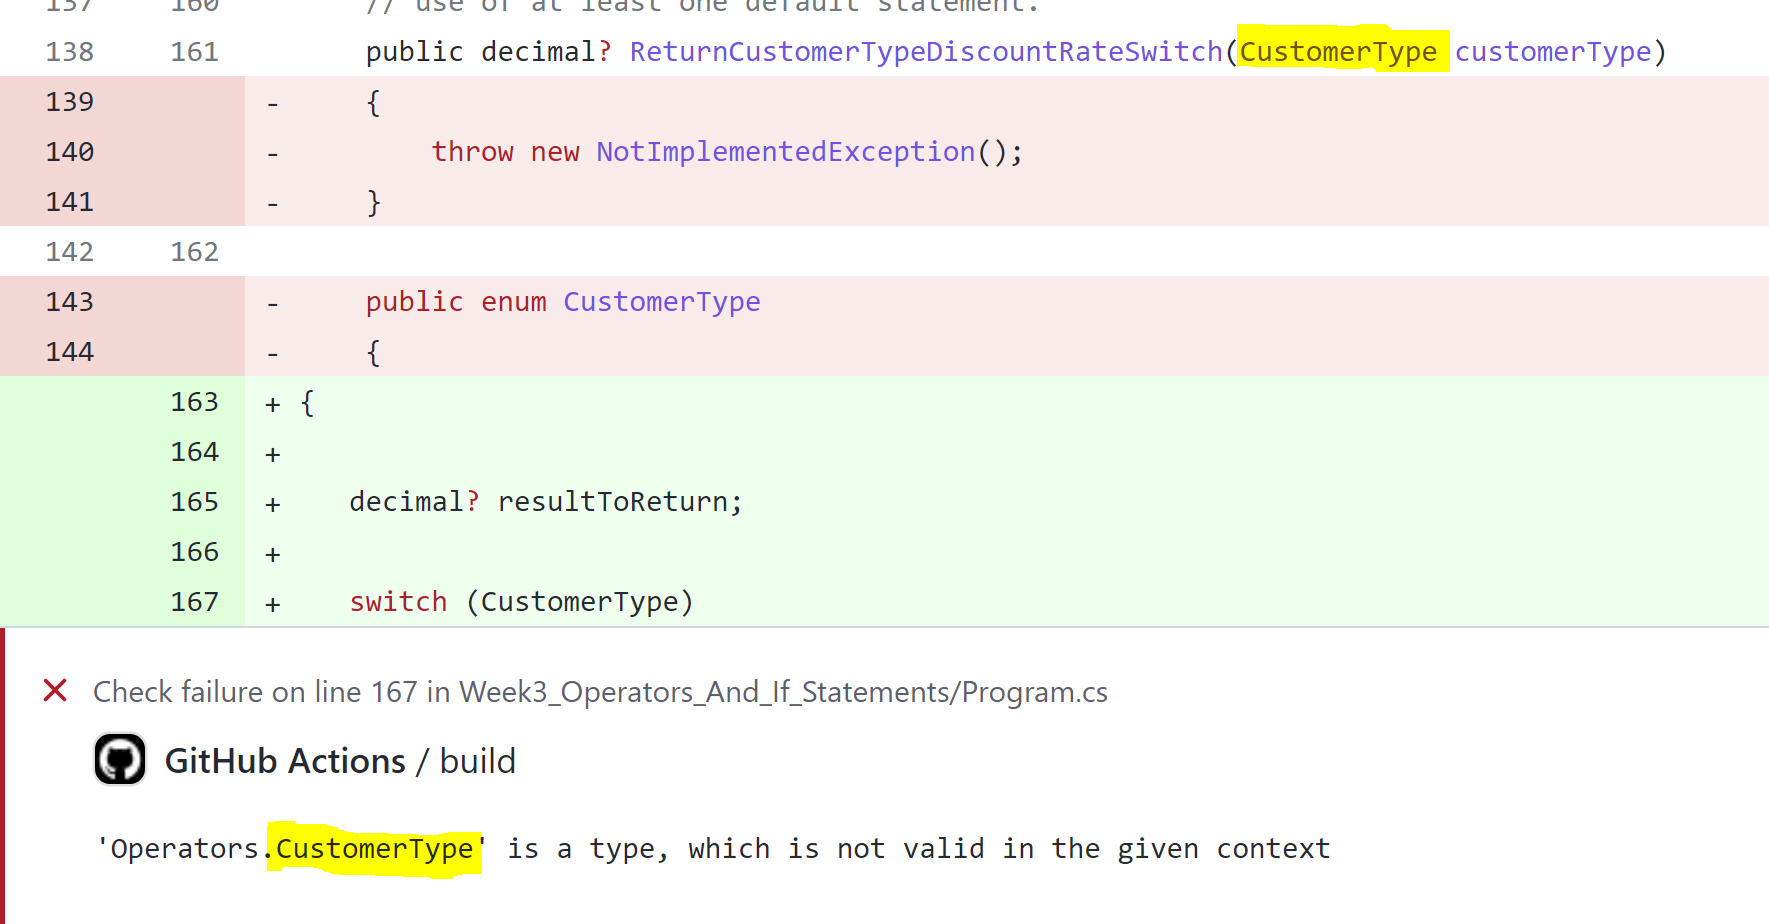Click the switch (CustomerType) statement line
Screen dimensions: 1769x924
click(521, 601)
